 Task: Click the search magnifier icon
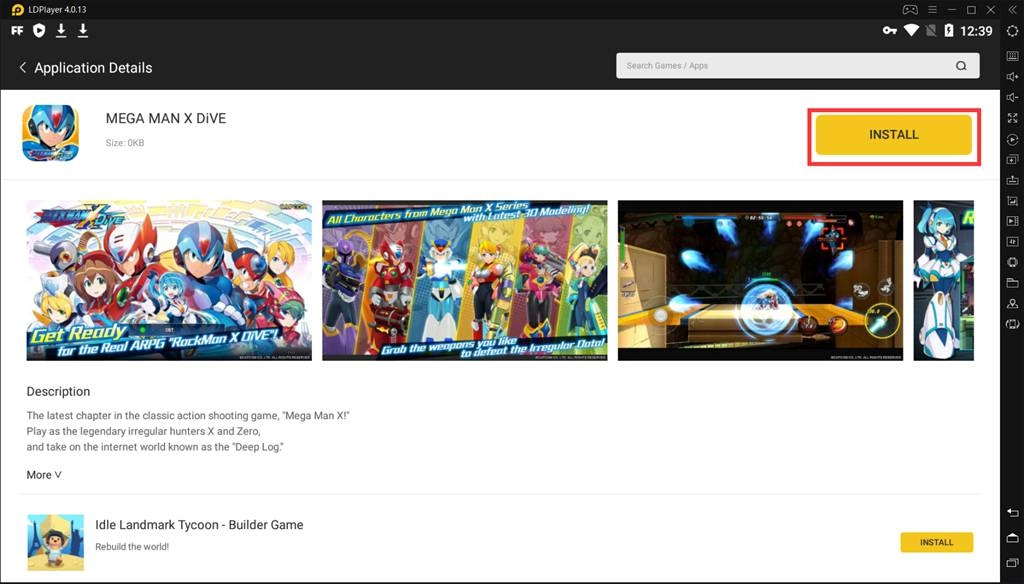pos(961,65)
